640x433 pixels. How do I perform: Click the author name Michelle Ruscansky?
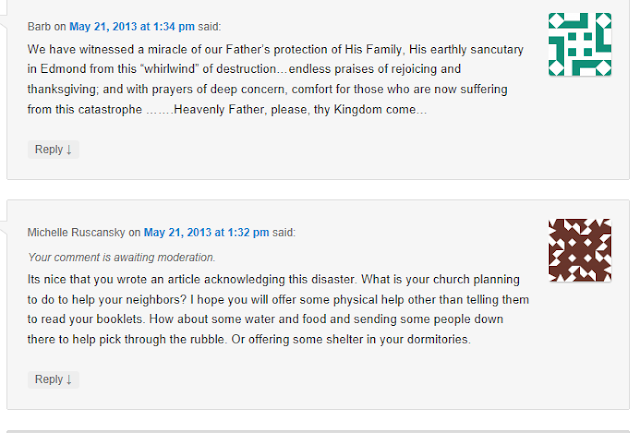76,233
